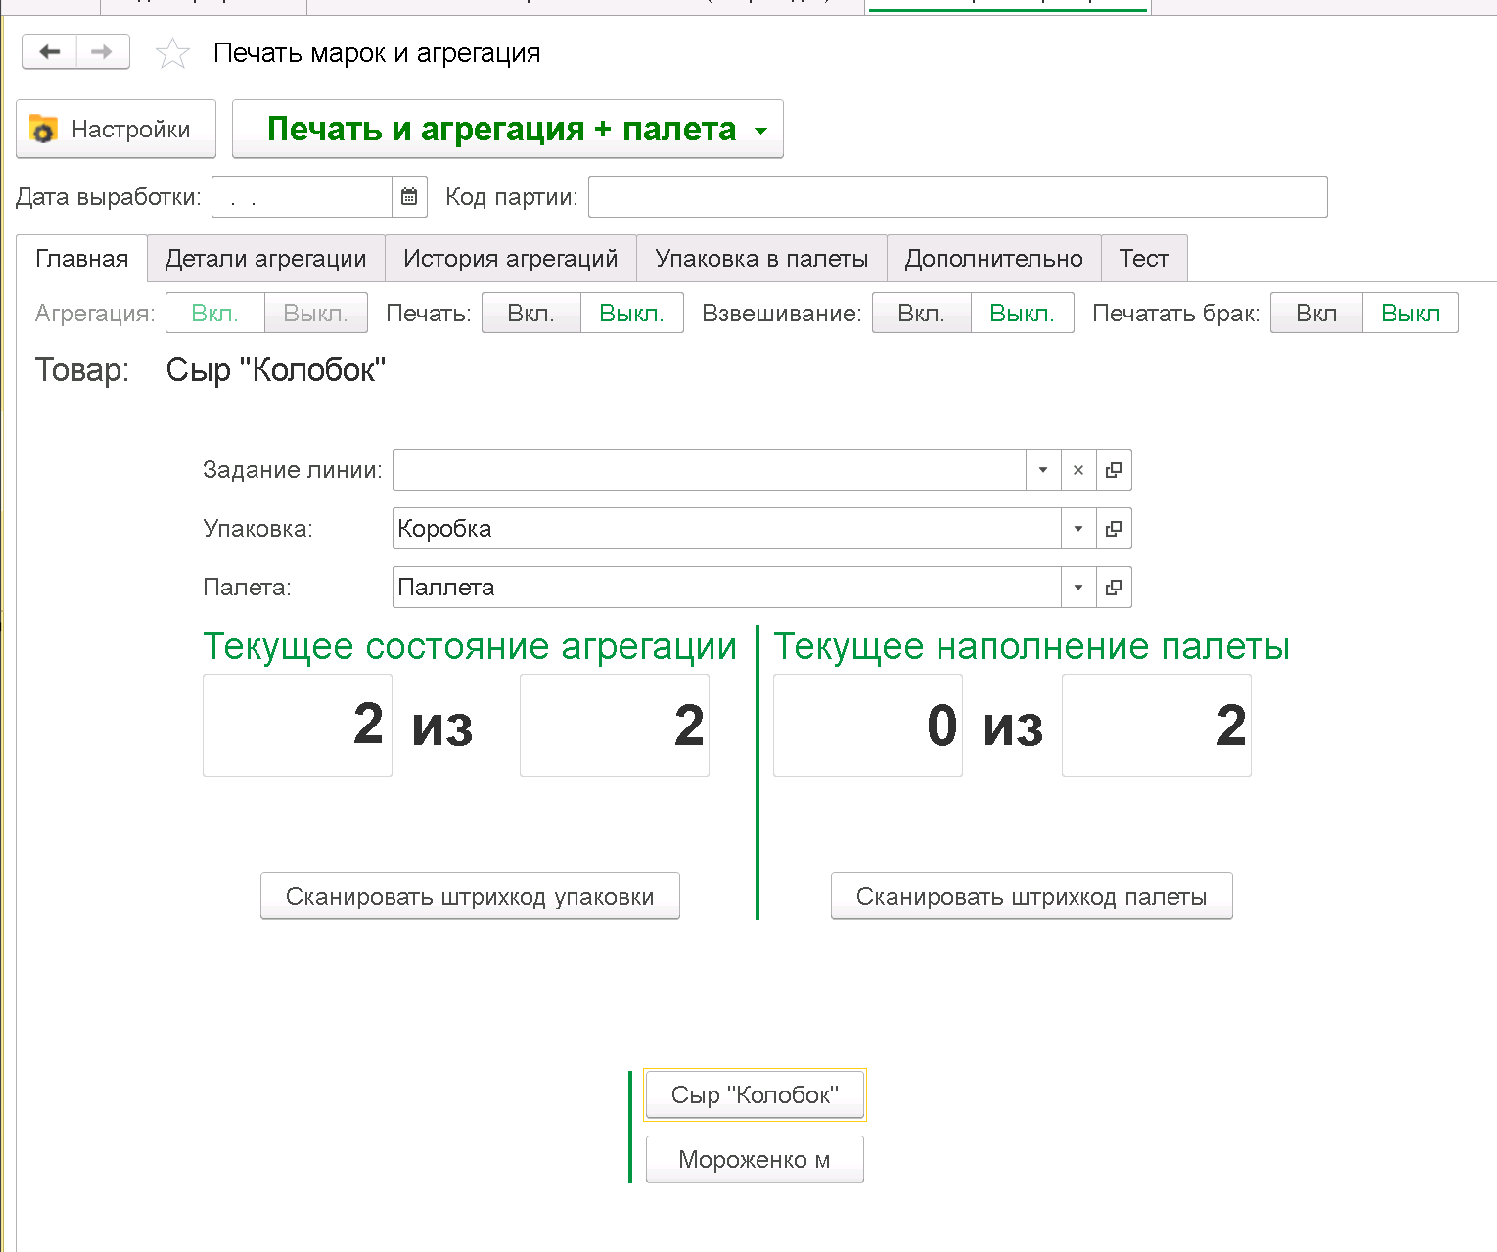Enable Печатать брак with Вкл

[1316, 313]
